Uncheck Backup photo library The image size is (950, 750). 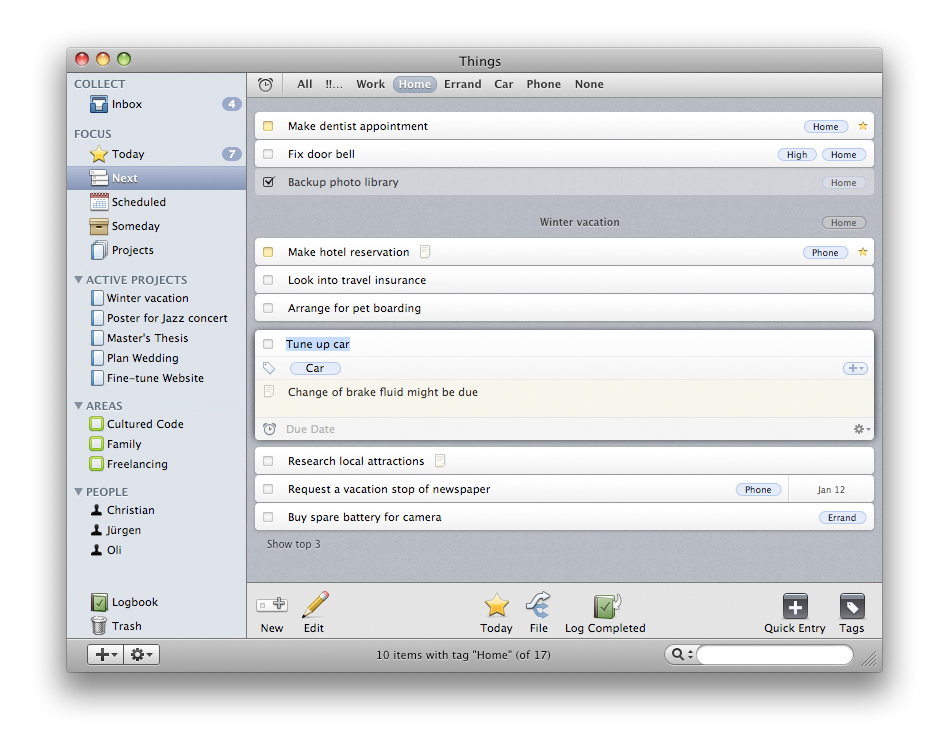(x=268, y=182)
